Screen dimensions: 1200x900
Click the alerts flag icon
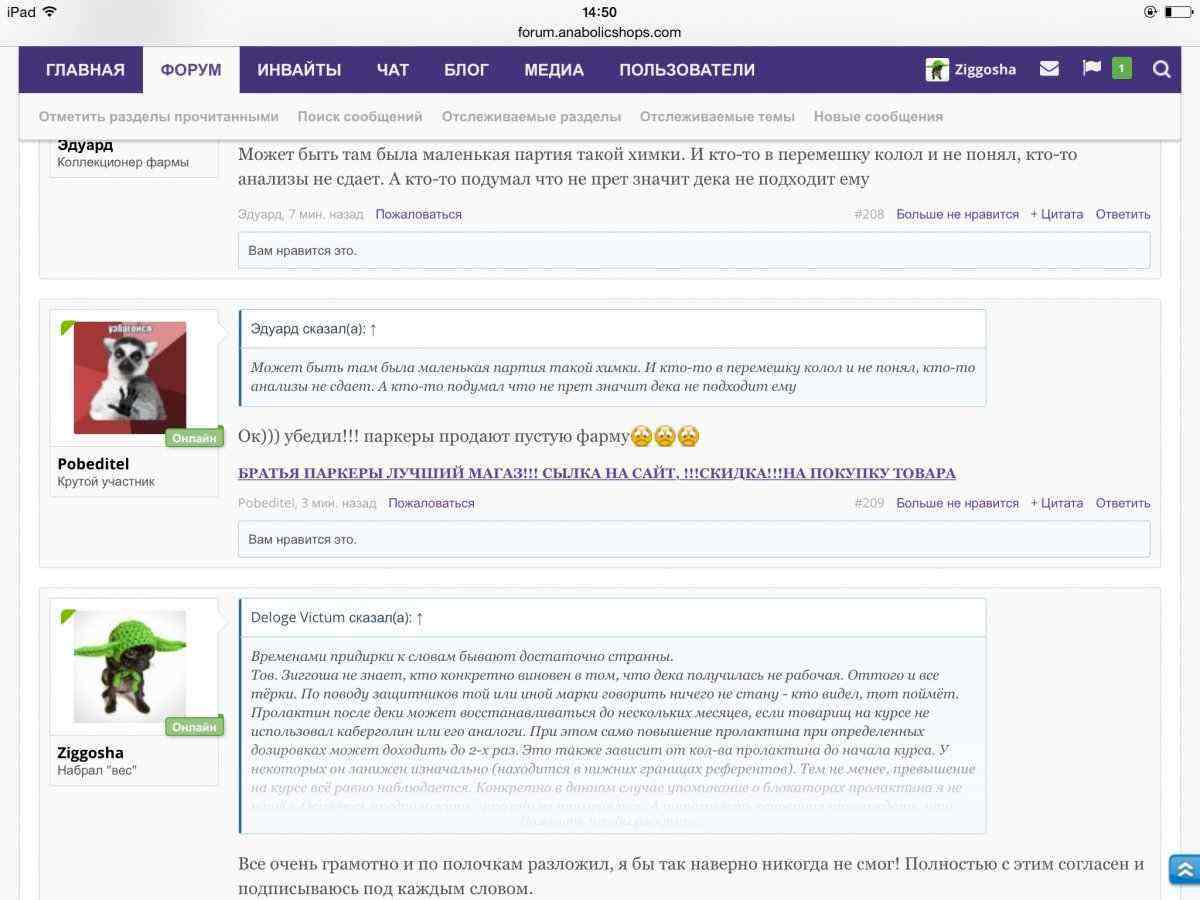point(1091,69)
